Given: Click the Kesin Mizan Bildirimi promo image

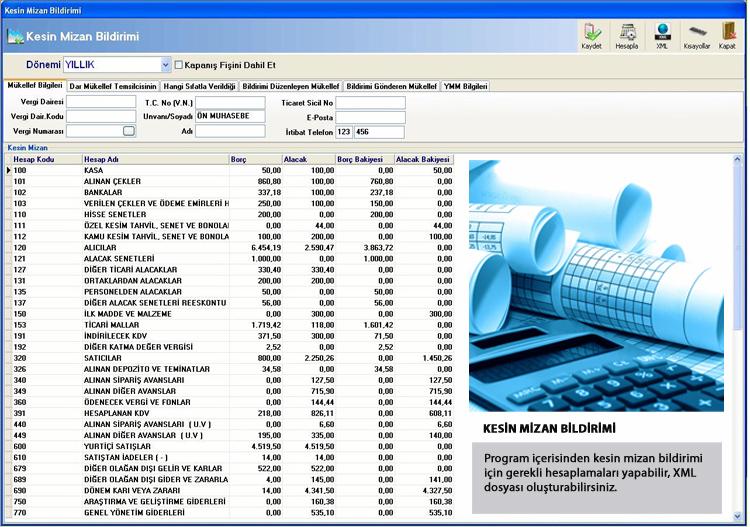Looking at the screenshot, I should (597, 285).
